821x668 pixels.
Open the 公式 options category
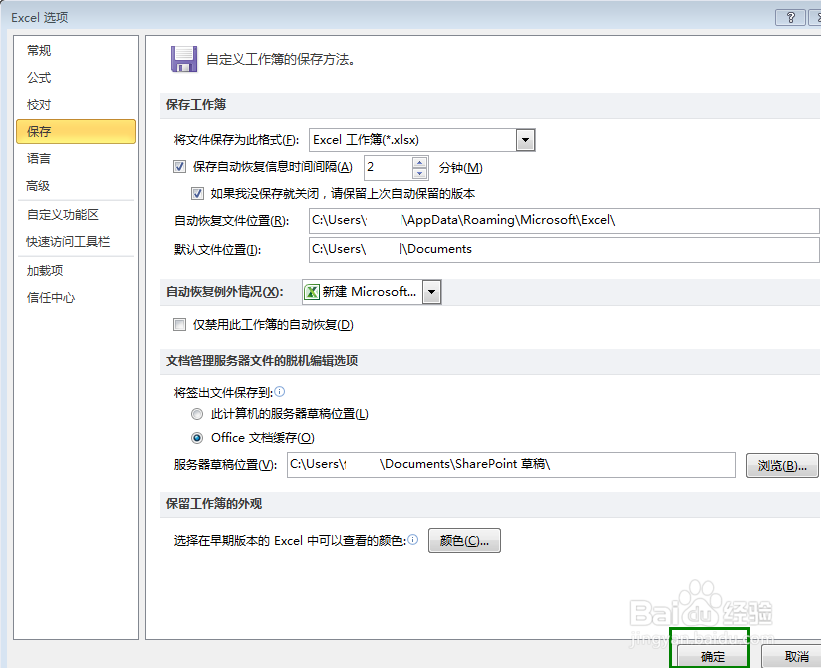[x=39, y=78]
